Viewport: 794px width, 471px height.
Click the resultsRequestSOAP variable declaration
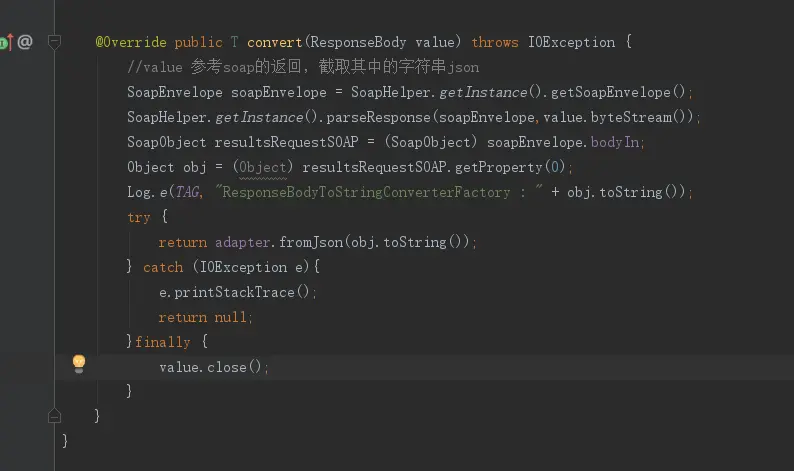pyautogui.click(x=286, y=142)
